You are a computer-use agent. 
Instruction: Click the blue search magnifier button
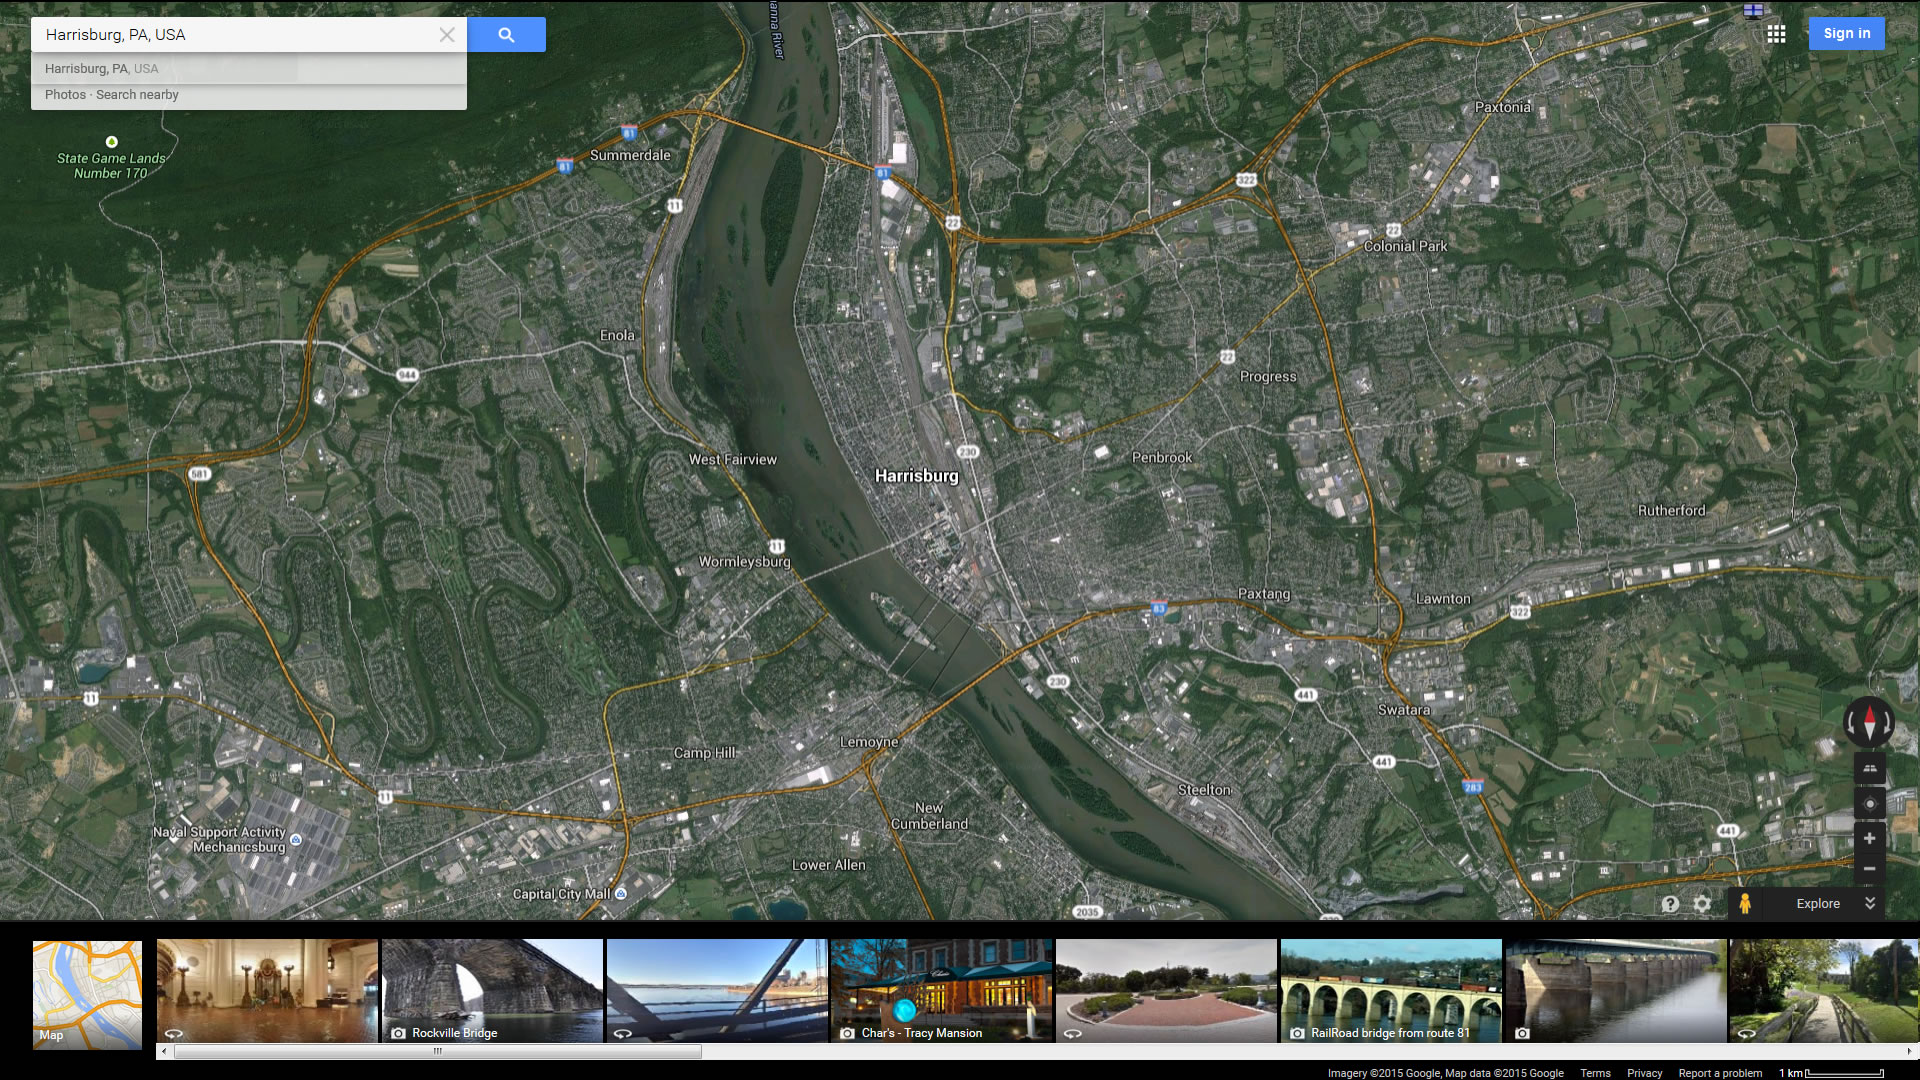click(506, 35)
